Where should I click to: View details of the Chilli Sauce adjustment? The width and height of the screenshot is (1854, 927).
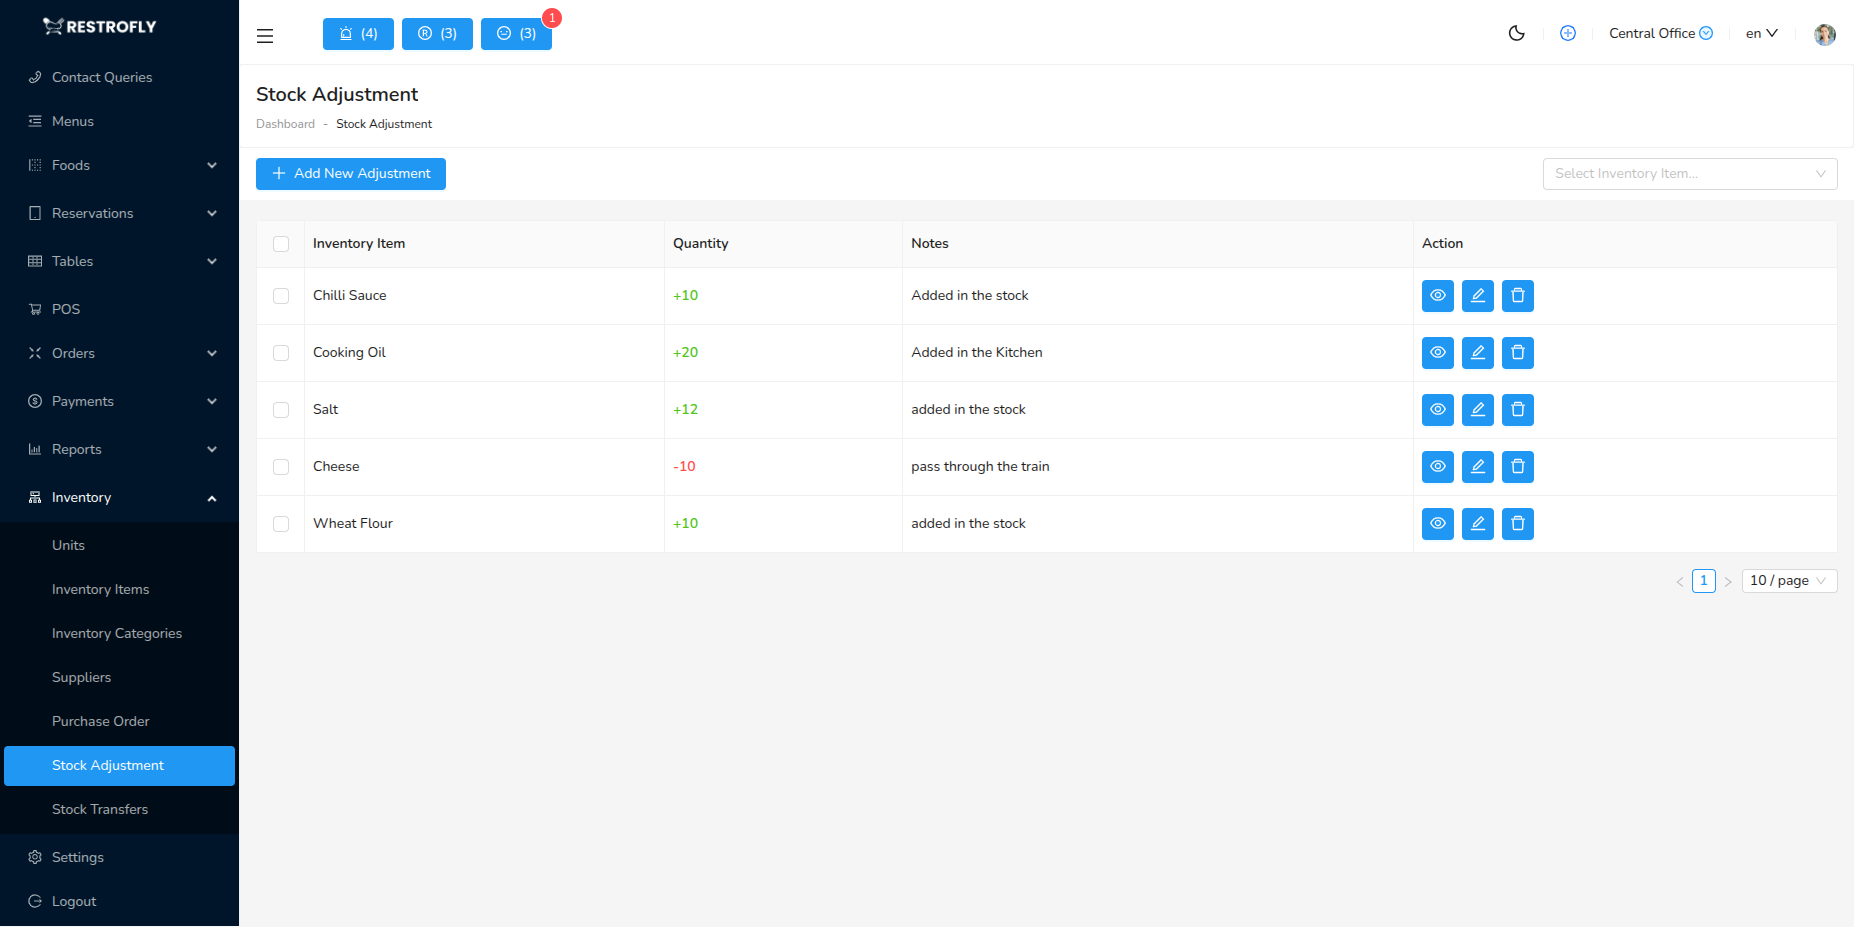point(1437,295)
